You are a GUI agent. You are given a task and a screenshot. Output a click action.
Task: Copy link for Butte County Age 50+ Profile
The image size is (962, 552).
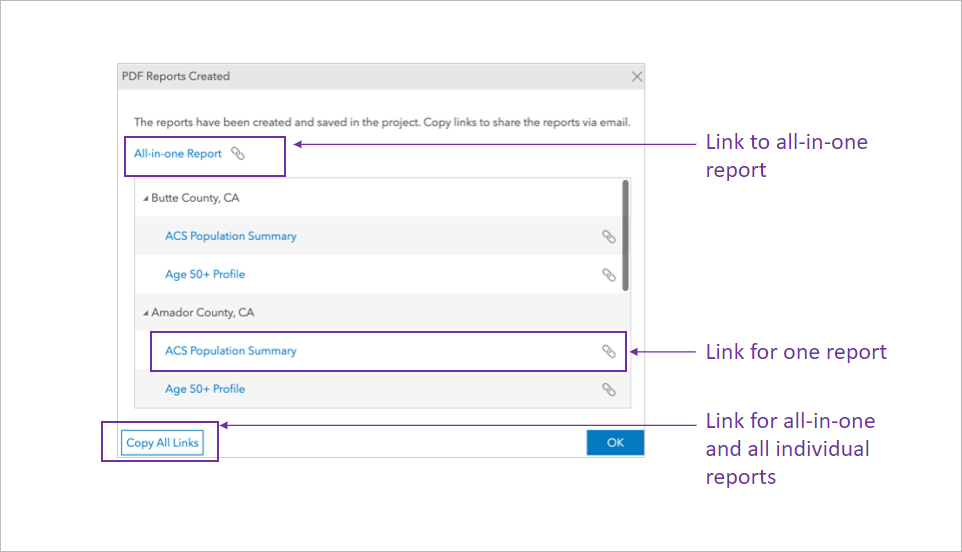(x=608, y=275)
